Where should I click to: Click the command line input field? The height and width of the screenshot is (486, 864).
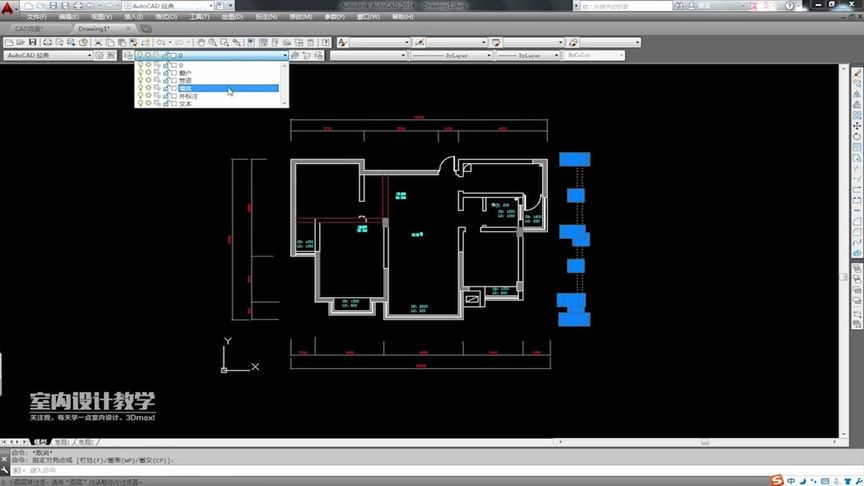click(430, 470)
